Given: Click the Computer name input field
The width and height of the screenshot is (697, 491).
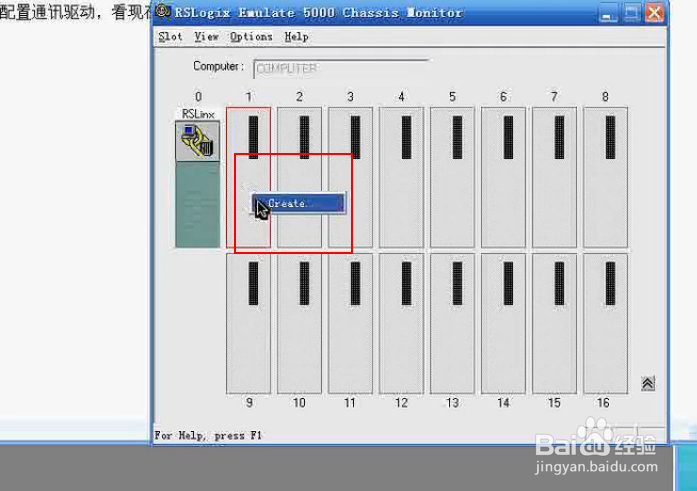Looking at the screenshot, I should point(340,68).
